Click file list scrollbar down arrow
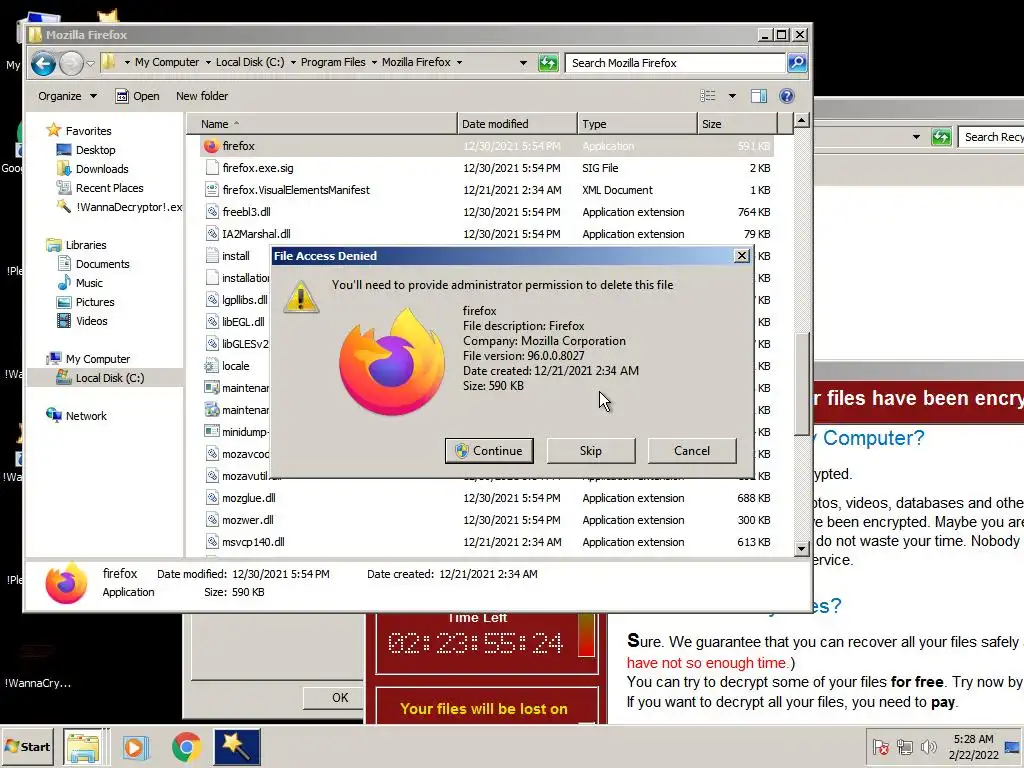 pyautogui.click(x=801, y=549)
